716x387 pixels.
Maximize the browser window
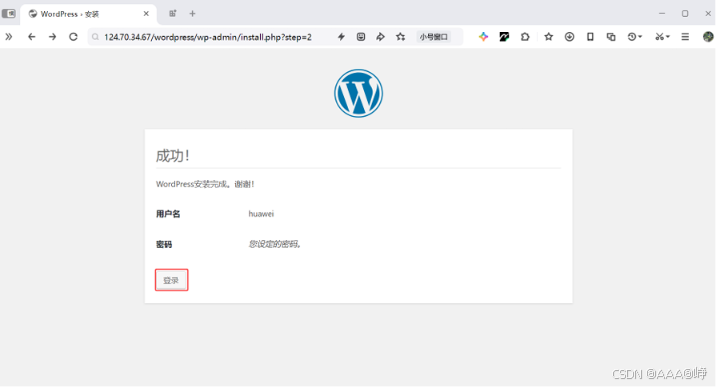pyautogui.click(x=685, y=14)
